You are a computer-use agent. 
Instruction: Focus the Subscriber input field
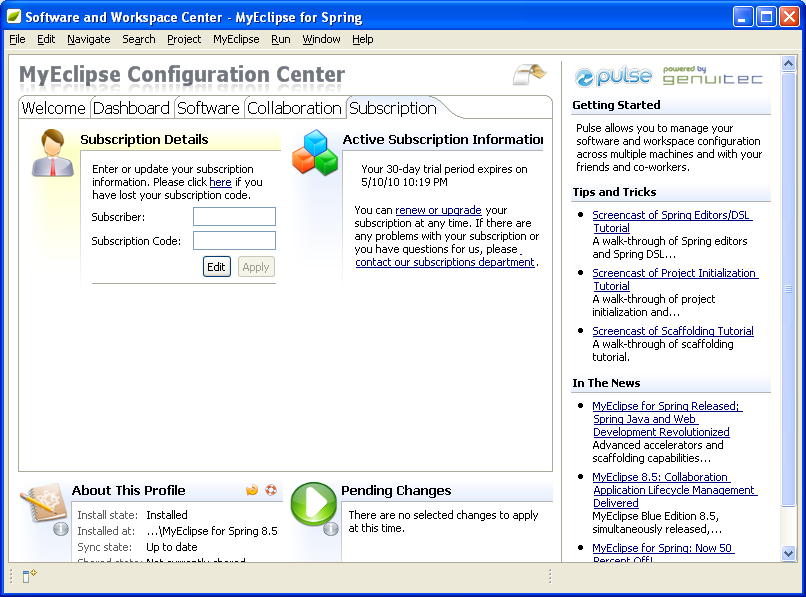coord(234,216)
